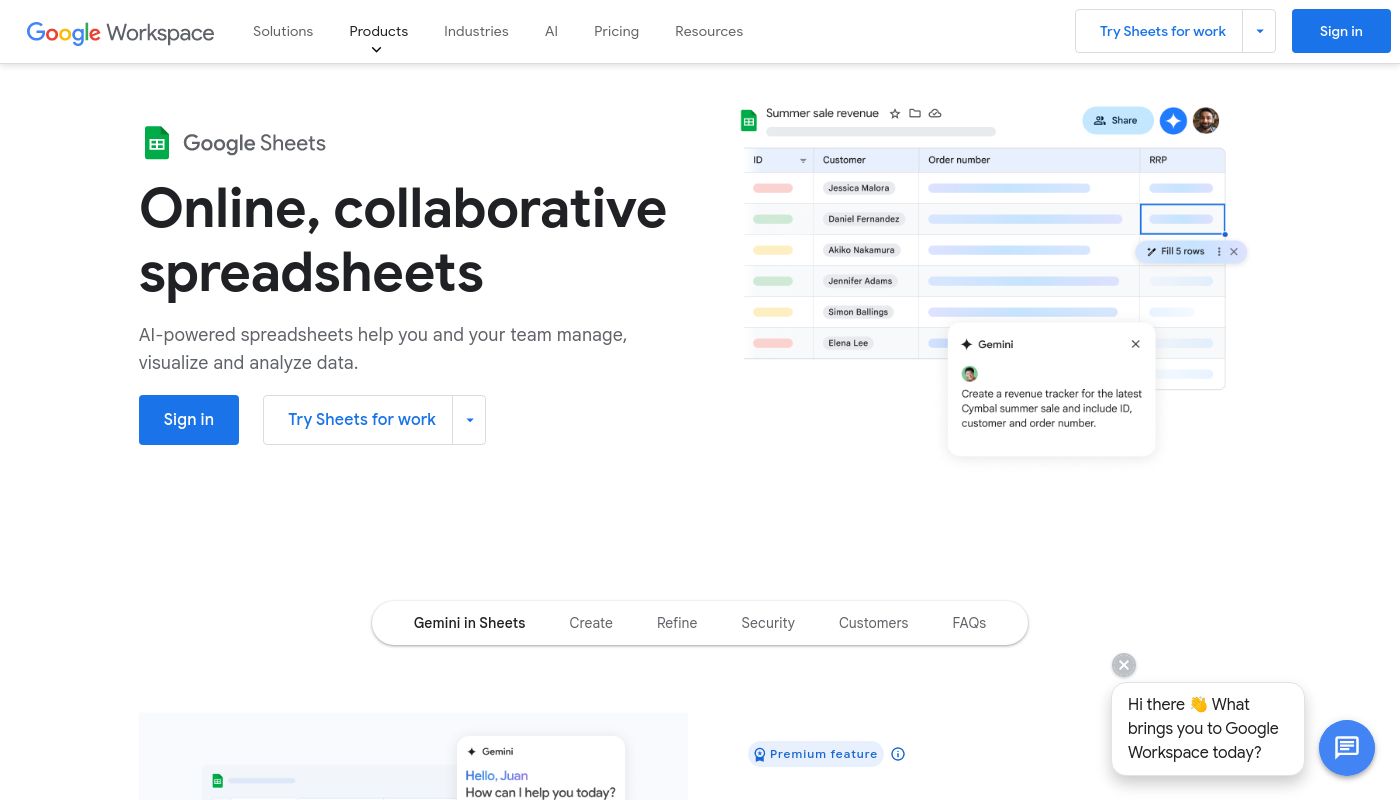Viewport: 1400px width, 800px height.
Task: Dismiss the chat greeting bubble
Action: click(1124, 665)
